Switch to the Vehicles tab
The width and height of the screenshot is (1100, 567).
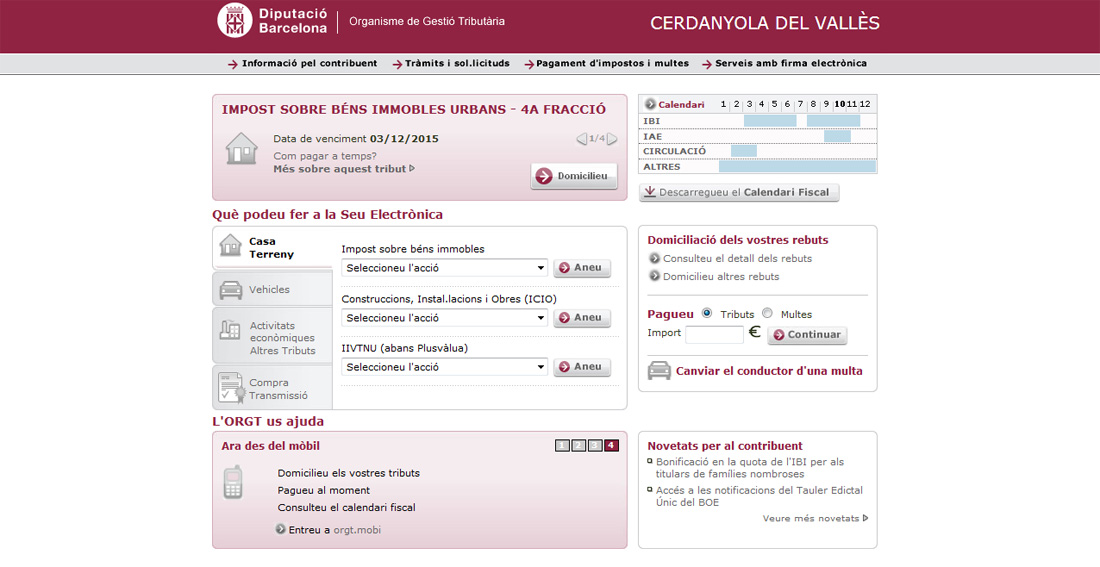(x=272, y=289)
